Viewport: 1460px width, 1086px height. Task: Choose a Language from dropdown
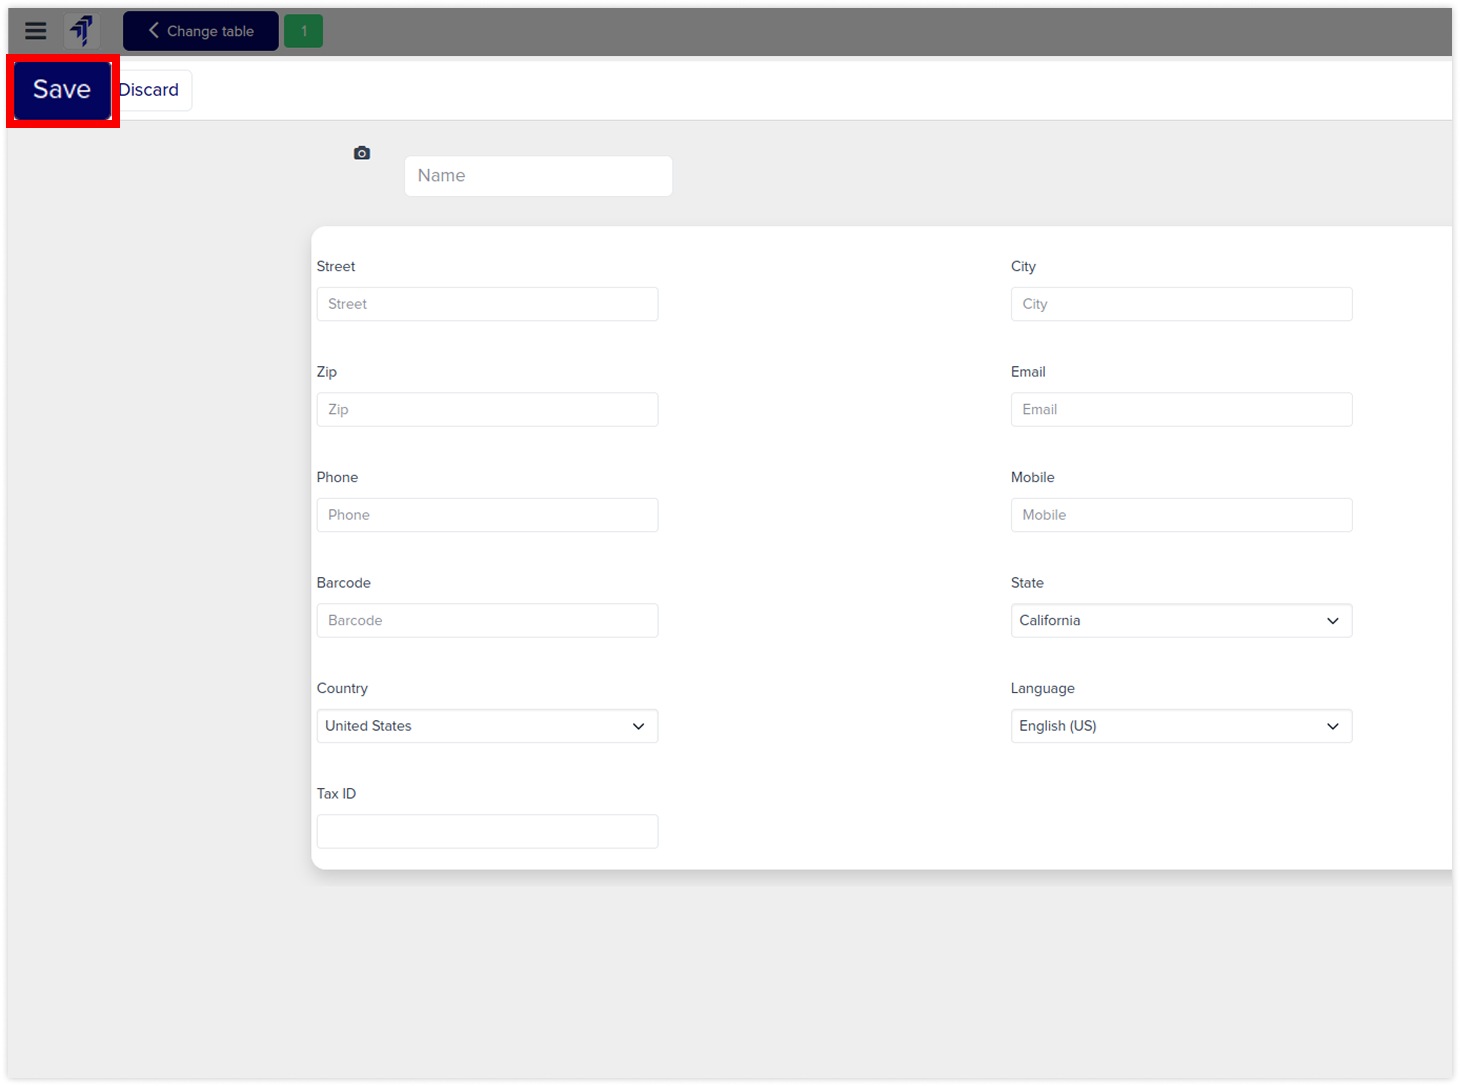pyautogui.click(x=1180, y=726)
